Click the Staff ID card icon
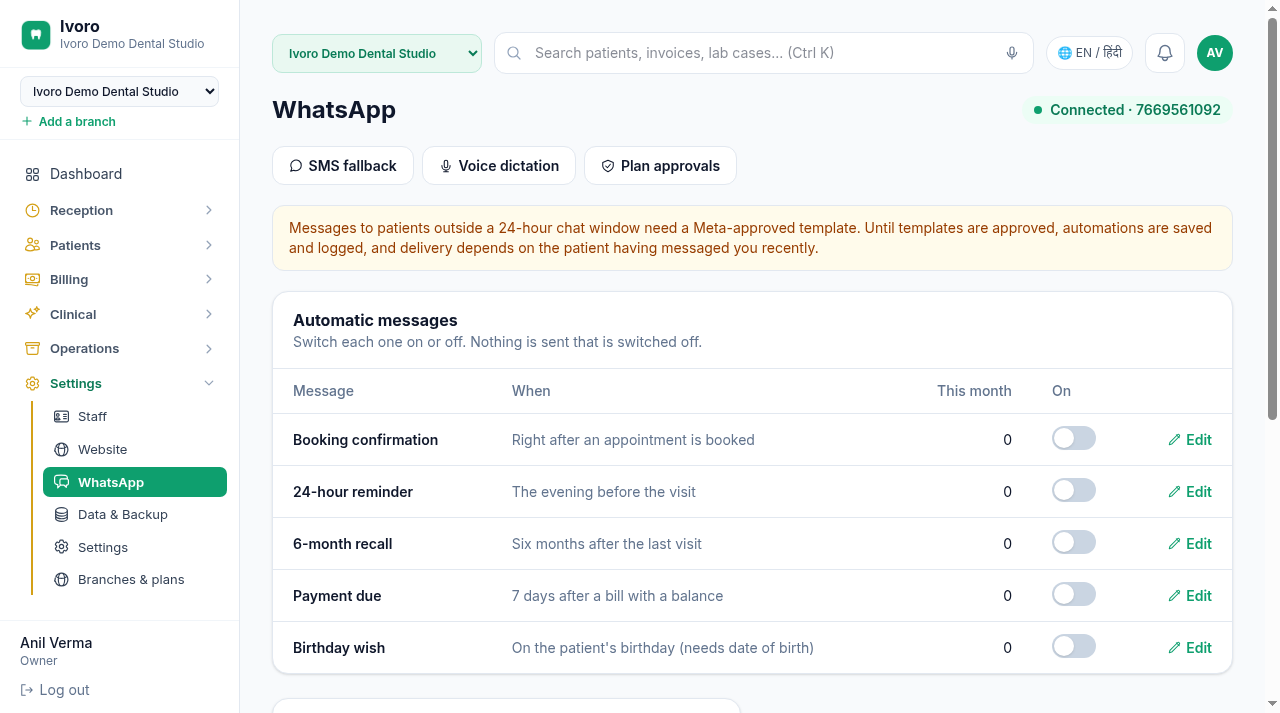Image resolution: width=1280 pixels, height=713 pixels. [61, 416]
